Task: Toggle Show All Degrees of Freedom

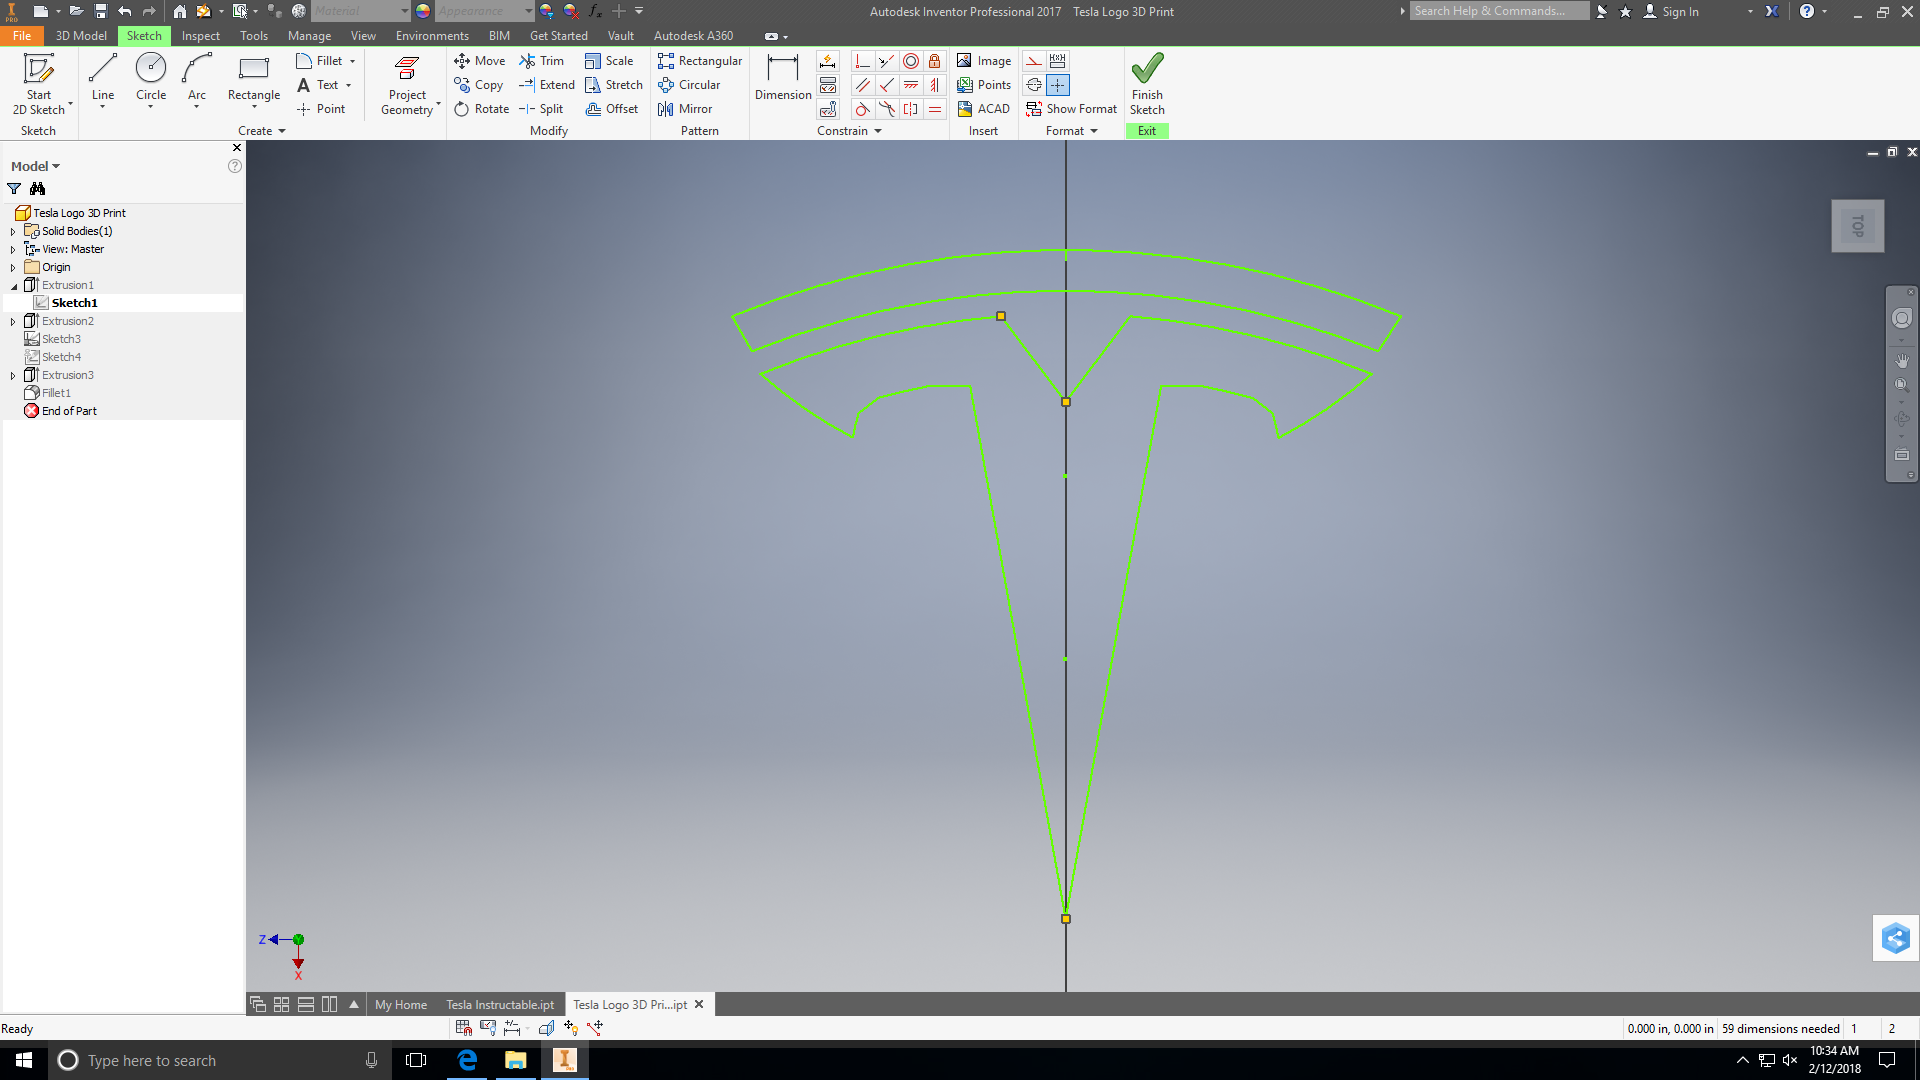Action: click(x=571, y=1028)
